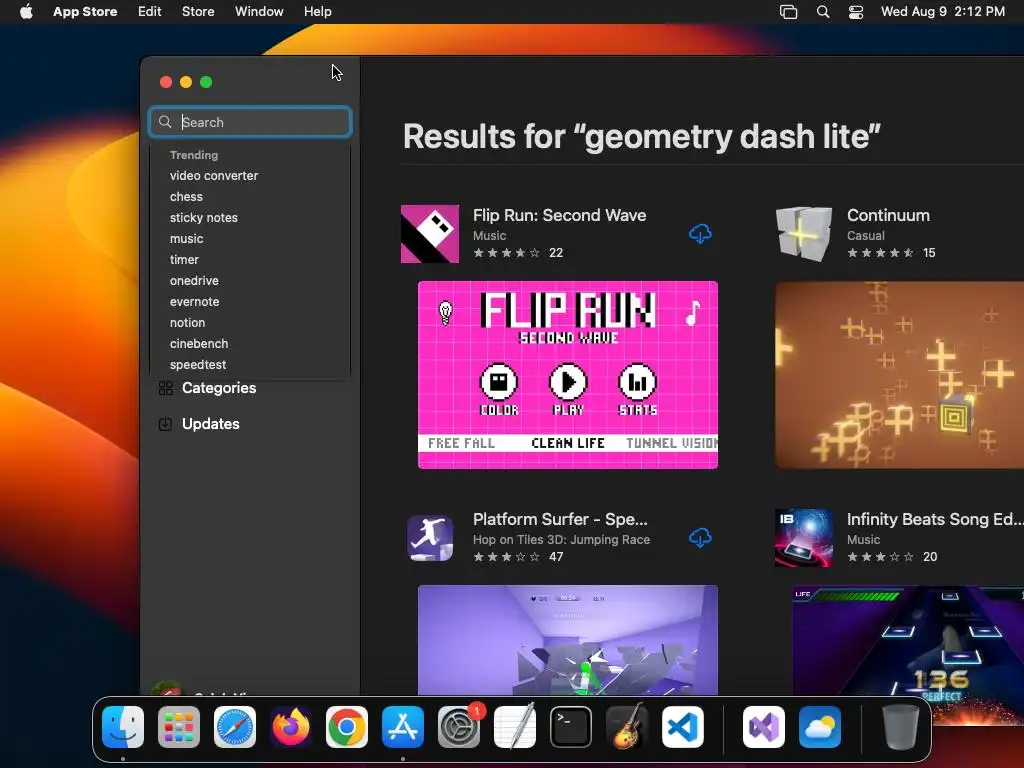1024x768 pixels.
Task: Open Launchpad from the Dock
Action: click(x=179, y=727)
